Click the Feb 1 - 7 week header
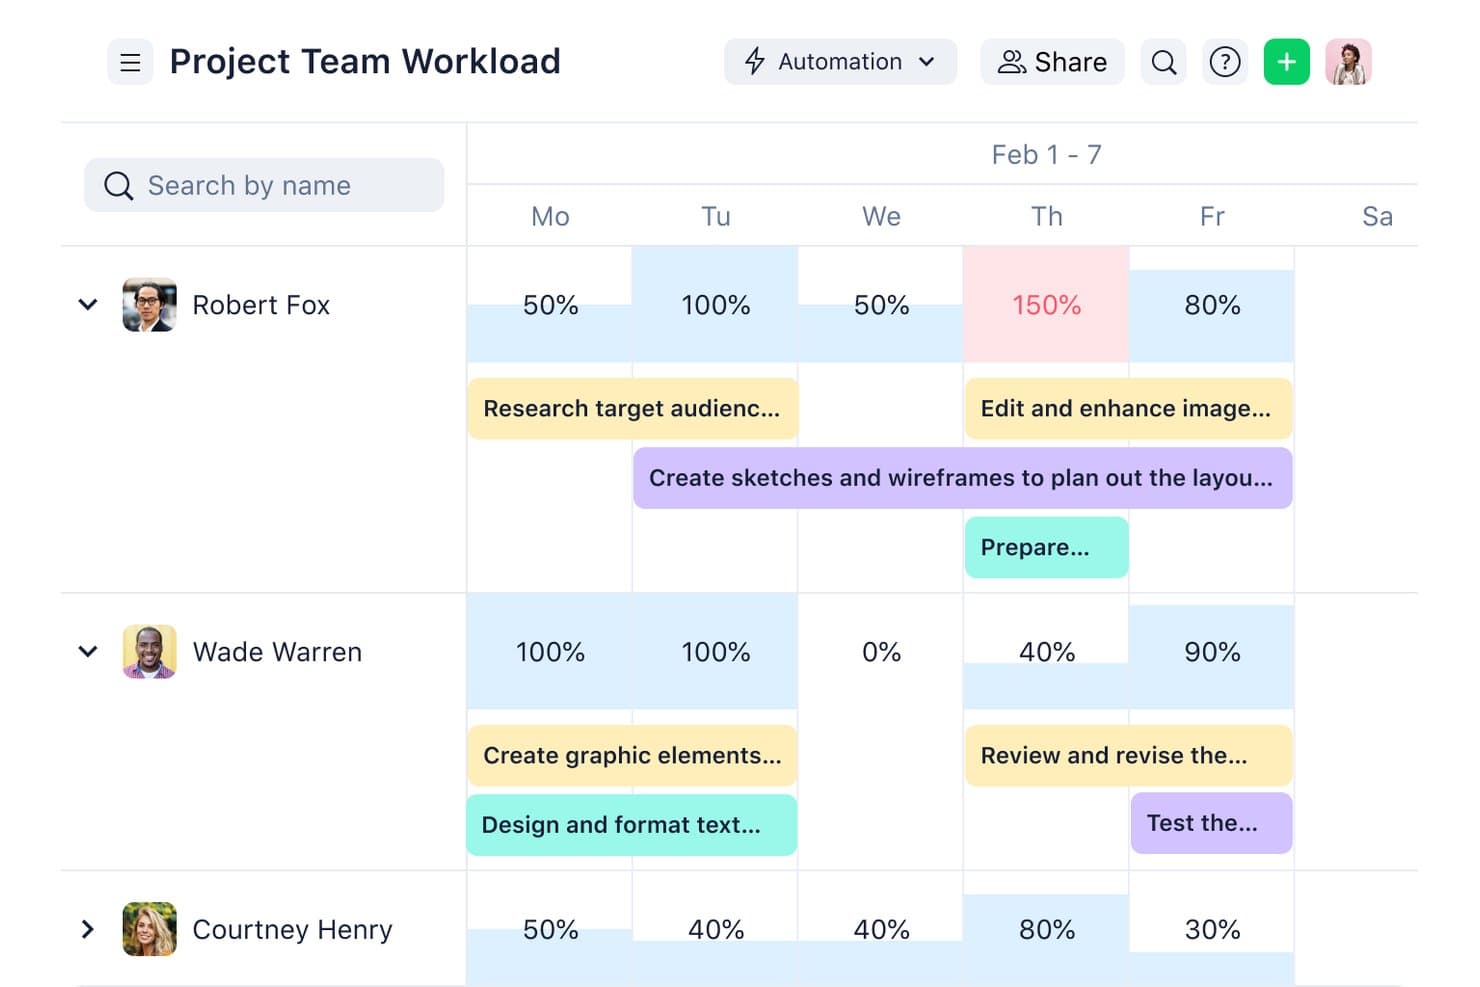 click(1046, 155)
